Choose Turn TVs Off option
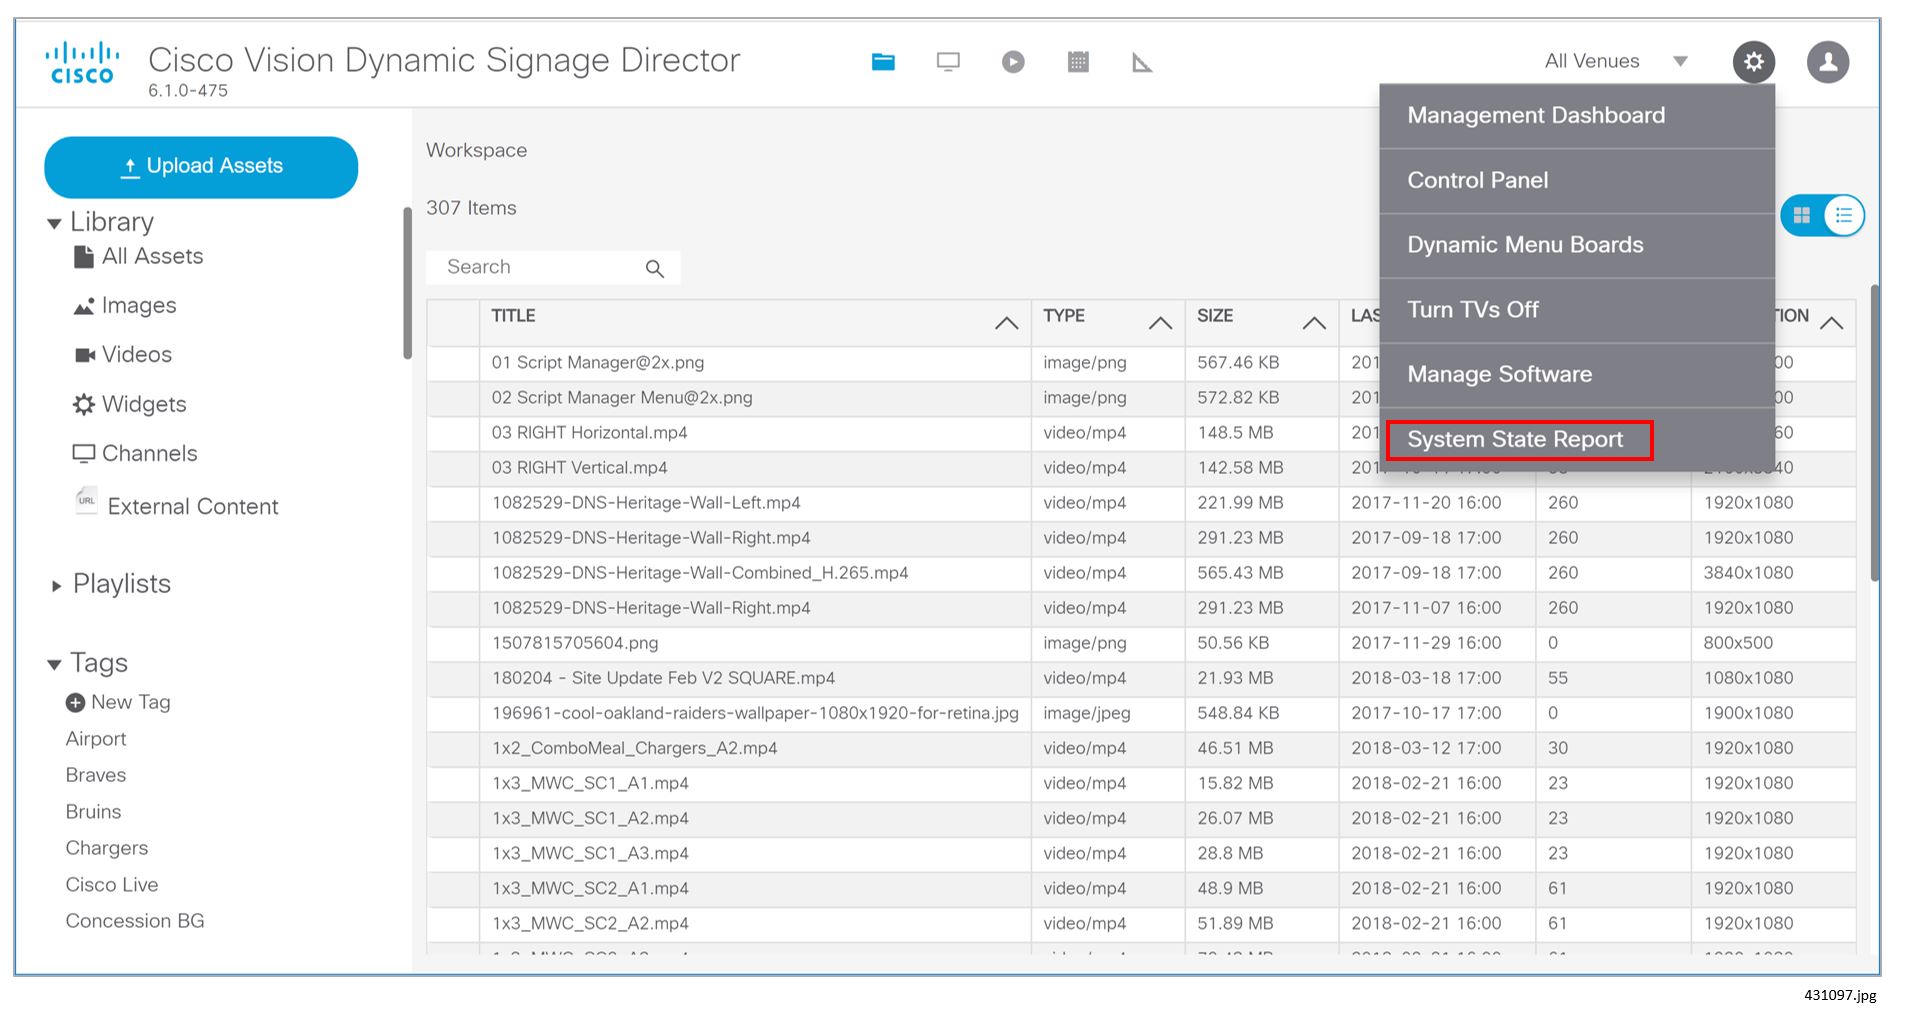This screenshot has height=1014, width=1912. point(1473,309)
